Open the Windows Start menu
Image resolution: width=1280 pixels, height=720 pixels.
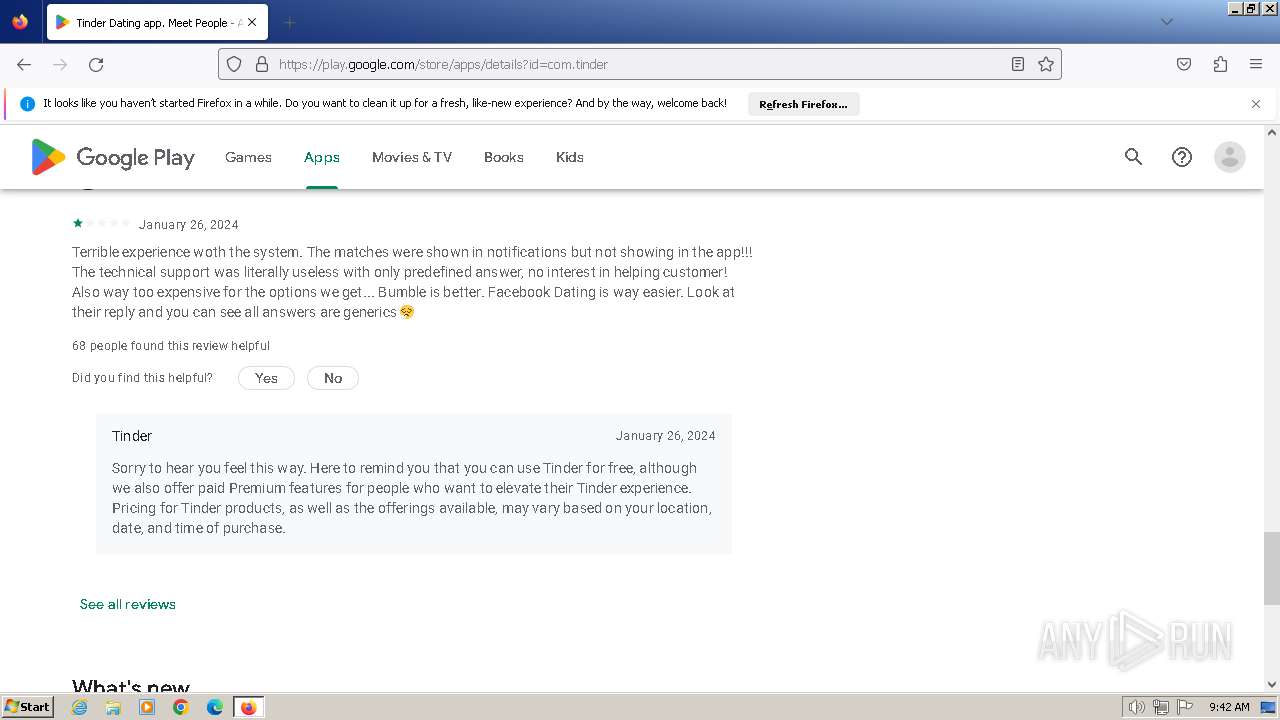click(x=27, y=707)
